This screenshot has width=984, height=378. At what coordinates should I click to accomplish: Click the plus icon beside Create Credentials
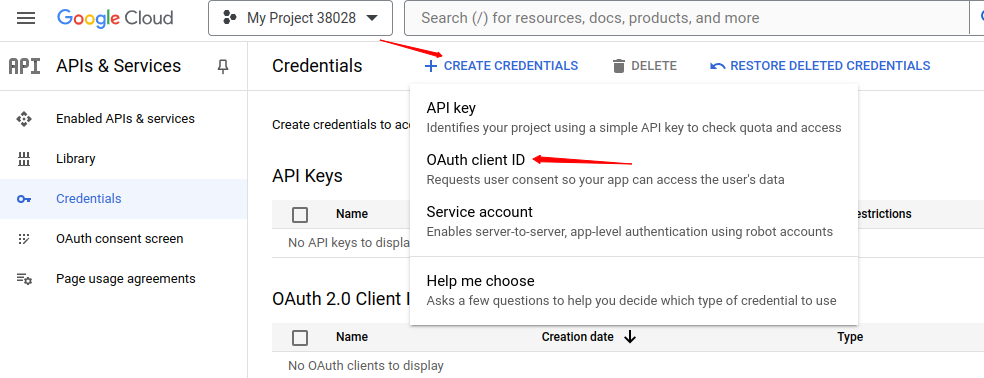point(430,66)
